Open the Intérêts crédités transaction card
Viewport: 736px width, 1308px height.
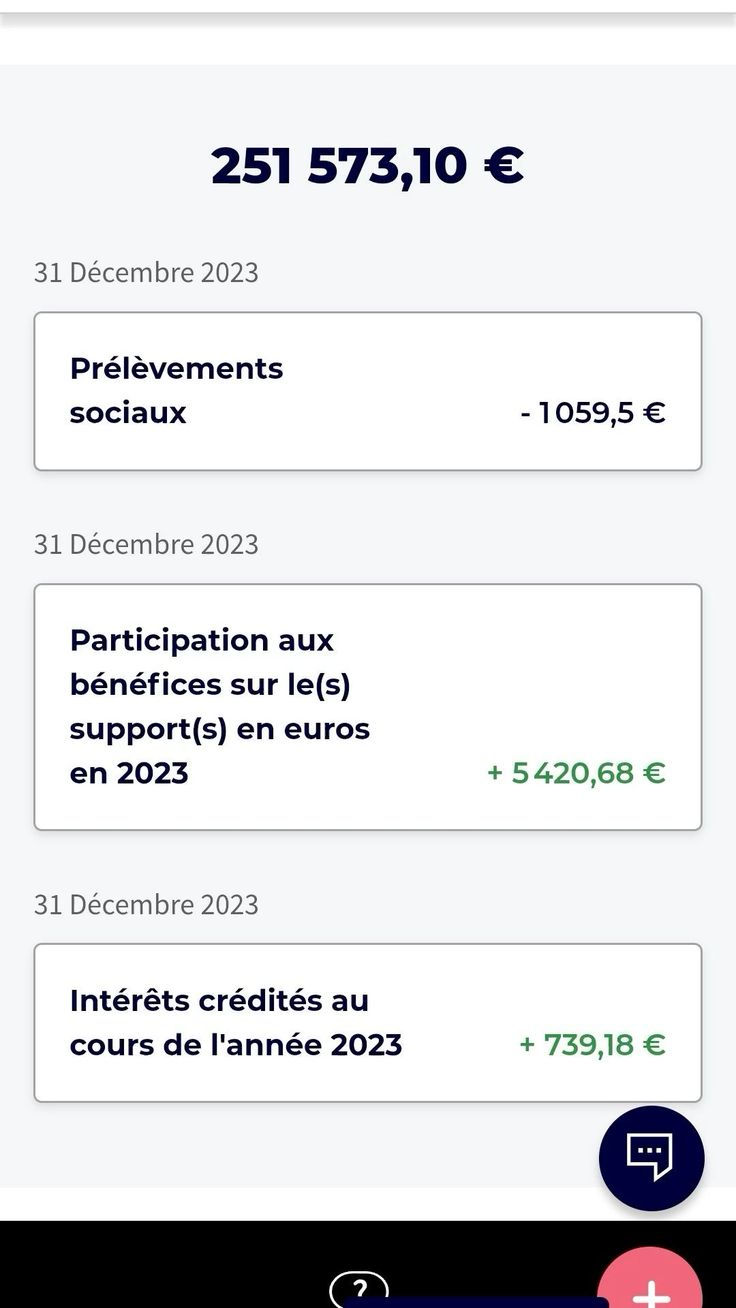[368, 1023]
